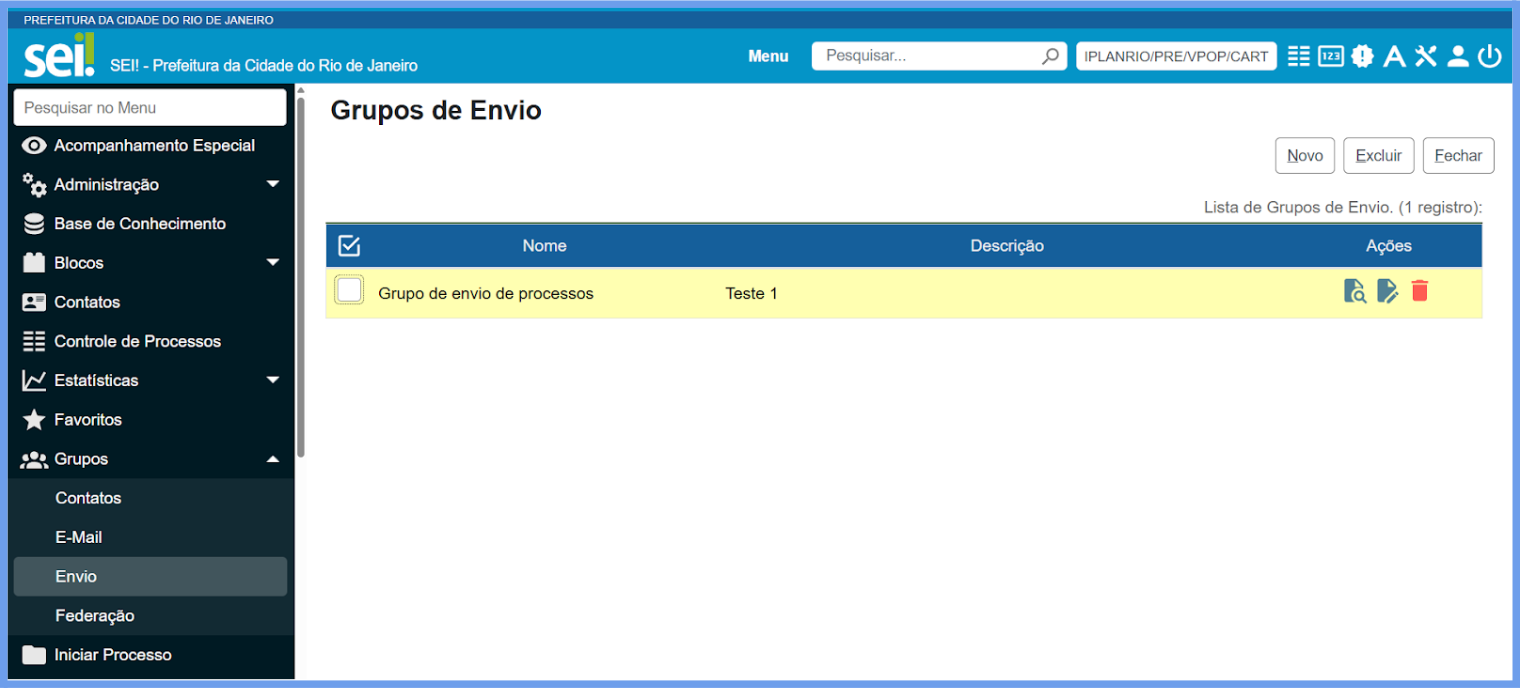Open the wrench and screwdriver settings icon
The image size is (1520, 688).
tap(1425, 56)
